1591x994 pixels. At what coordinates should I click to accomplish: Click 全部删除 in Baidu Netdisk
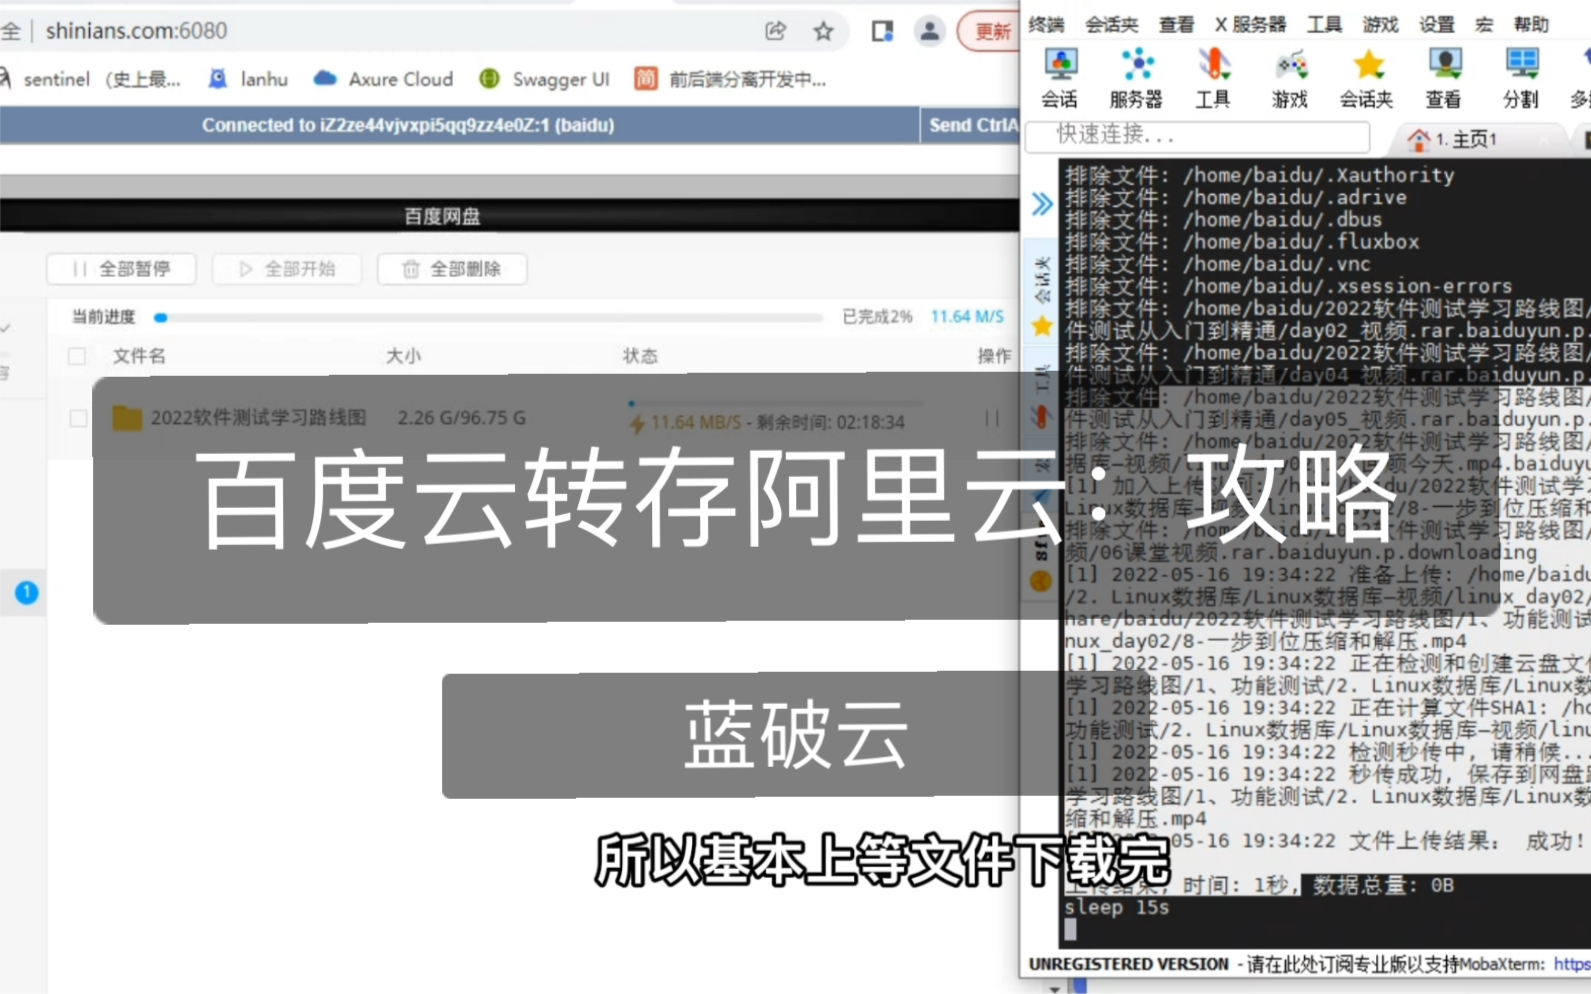point(452,269)
